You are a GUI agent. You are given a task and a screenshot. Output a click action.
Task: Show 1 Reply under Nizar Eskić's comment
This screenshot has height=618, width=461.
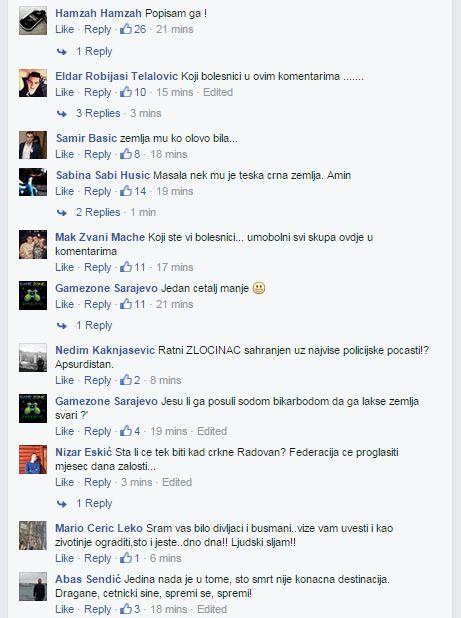(x=94, y=503)
